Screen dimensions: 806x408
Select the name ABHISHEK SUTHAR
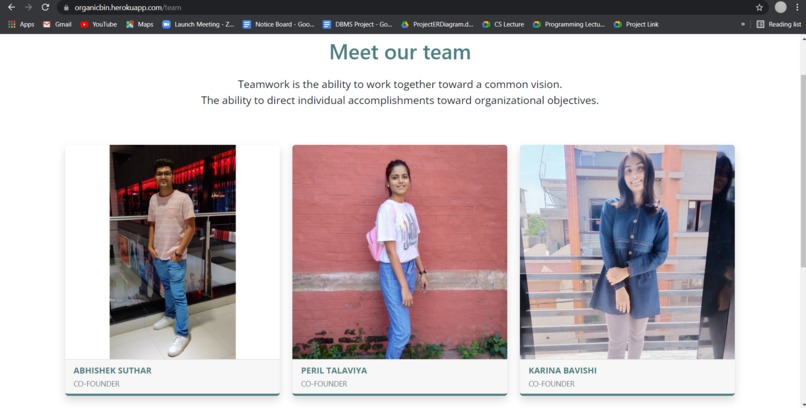pyautogui.click(x=113, y=370)
